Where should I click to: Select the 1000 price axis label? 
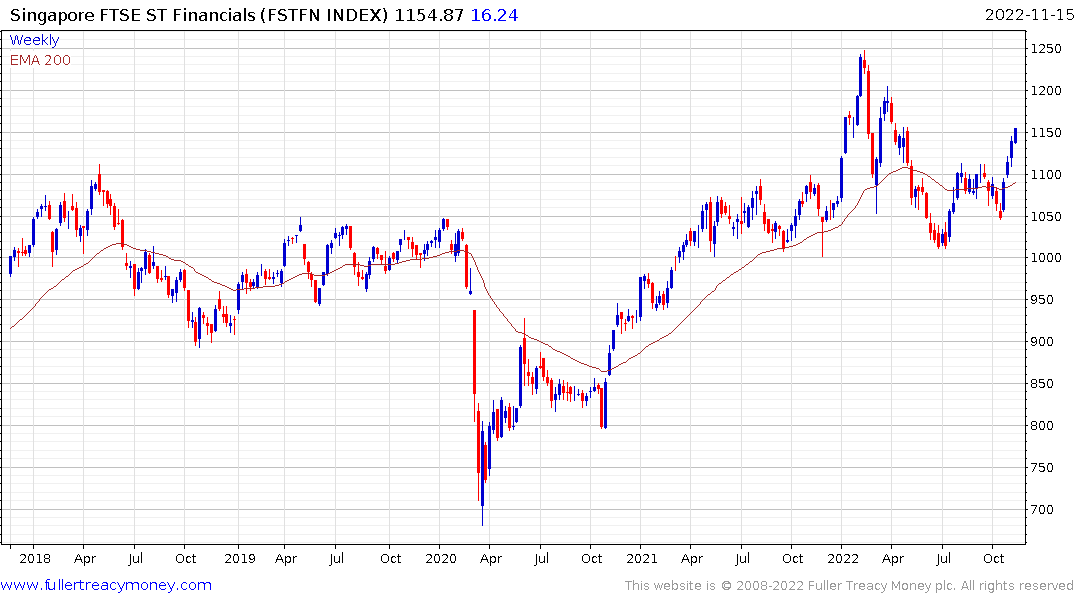pyautogui.click(x=1046, y=258)
